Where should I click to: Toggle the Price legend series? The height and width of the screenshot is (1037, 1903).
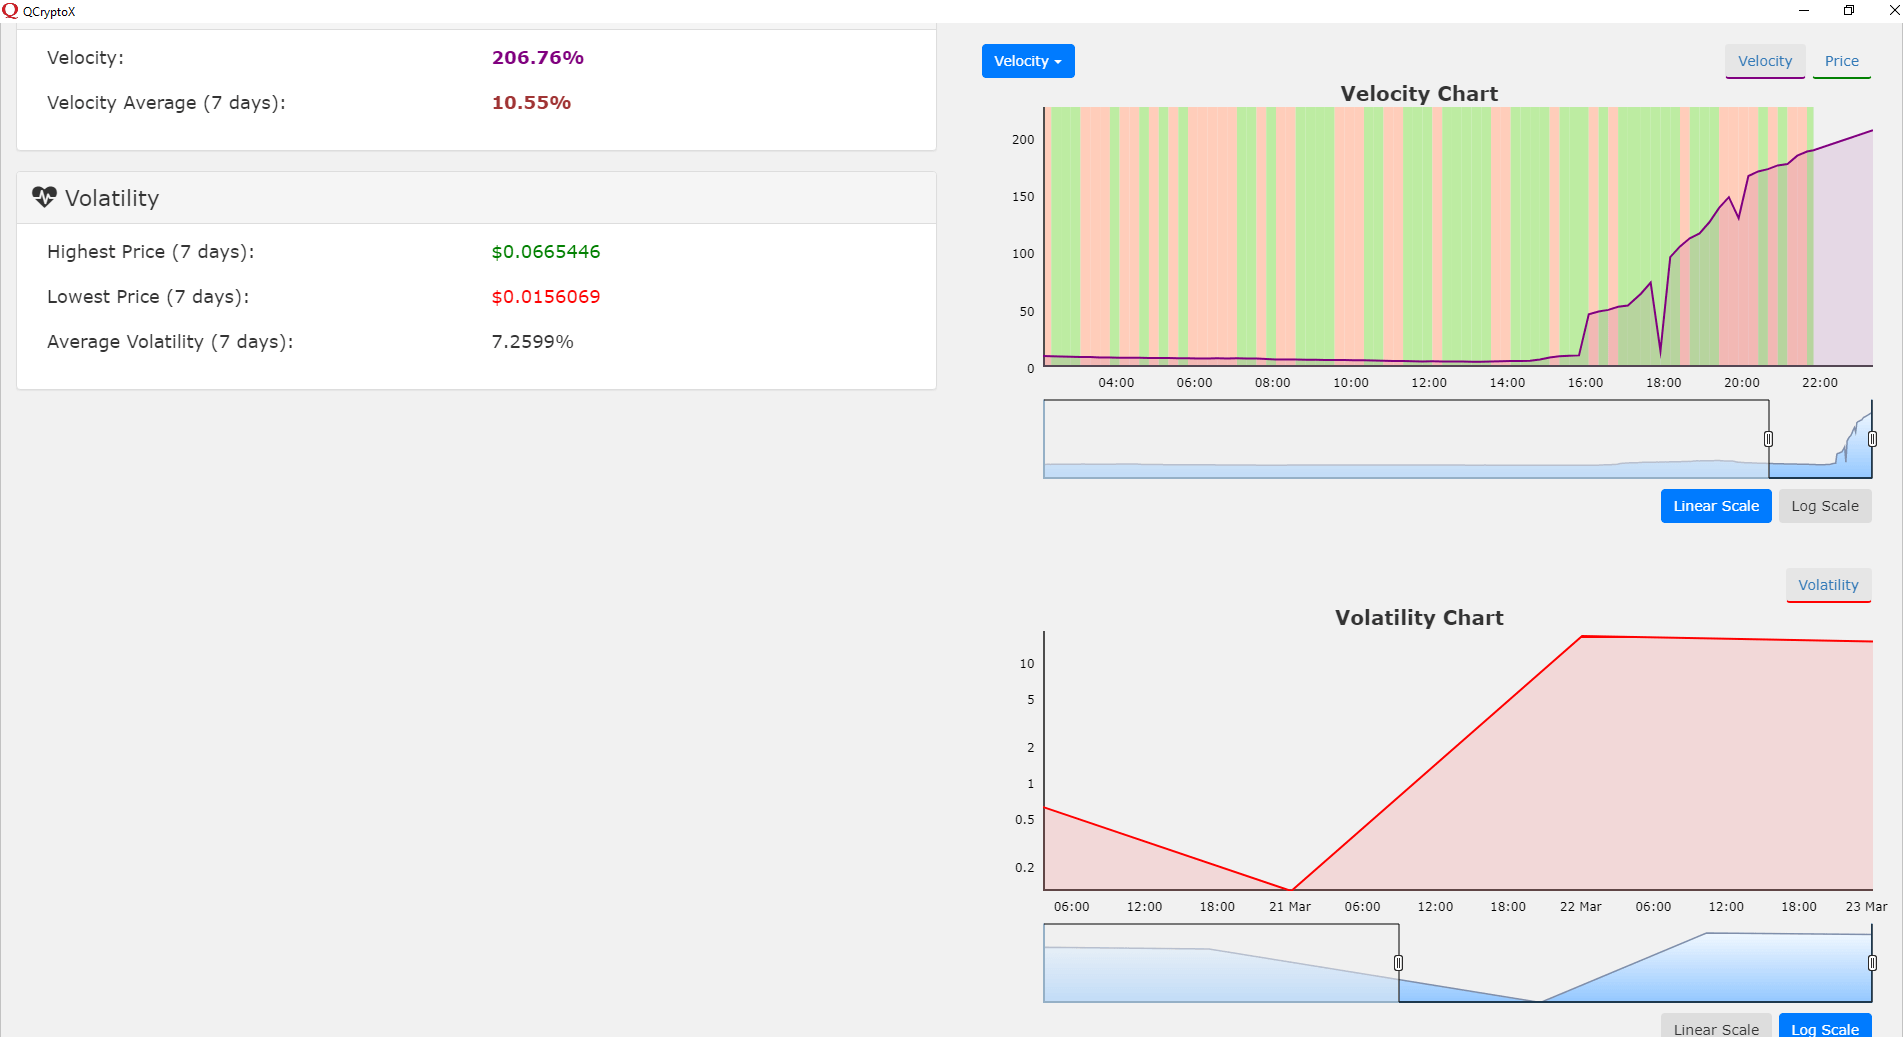[1841, 61]
